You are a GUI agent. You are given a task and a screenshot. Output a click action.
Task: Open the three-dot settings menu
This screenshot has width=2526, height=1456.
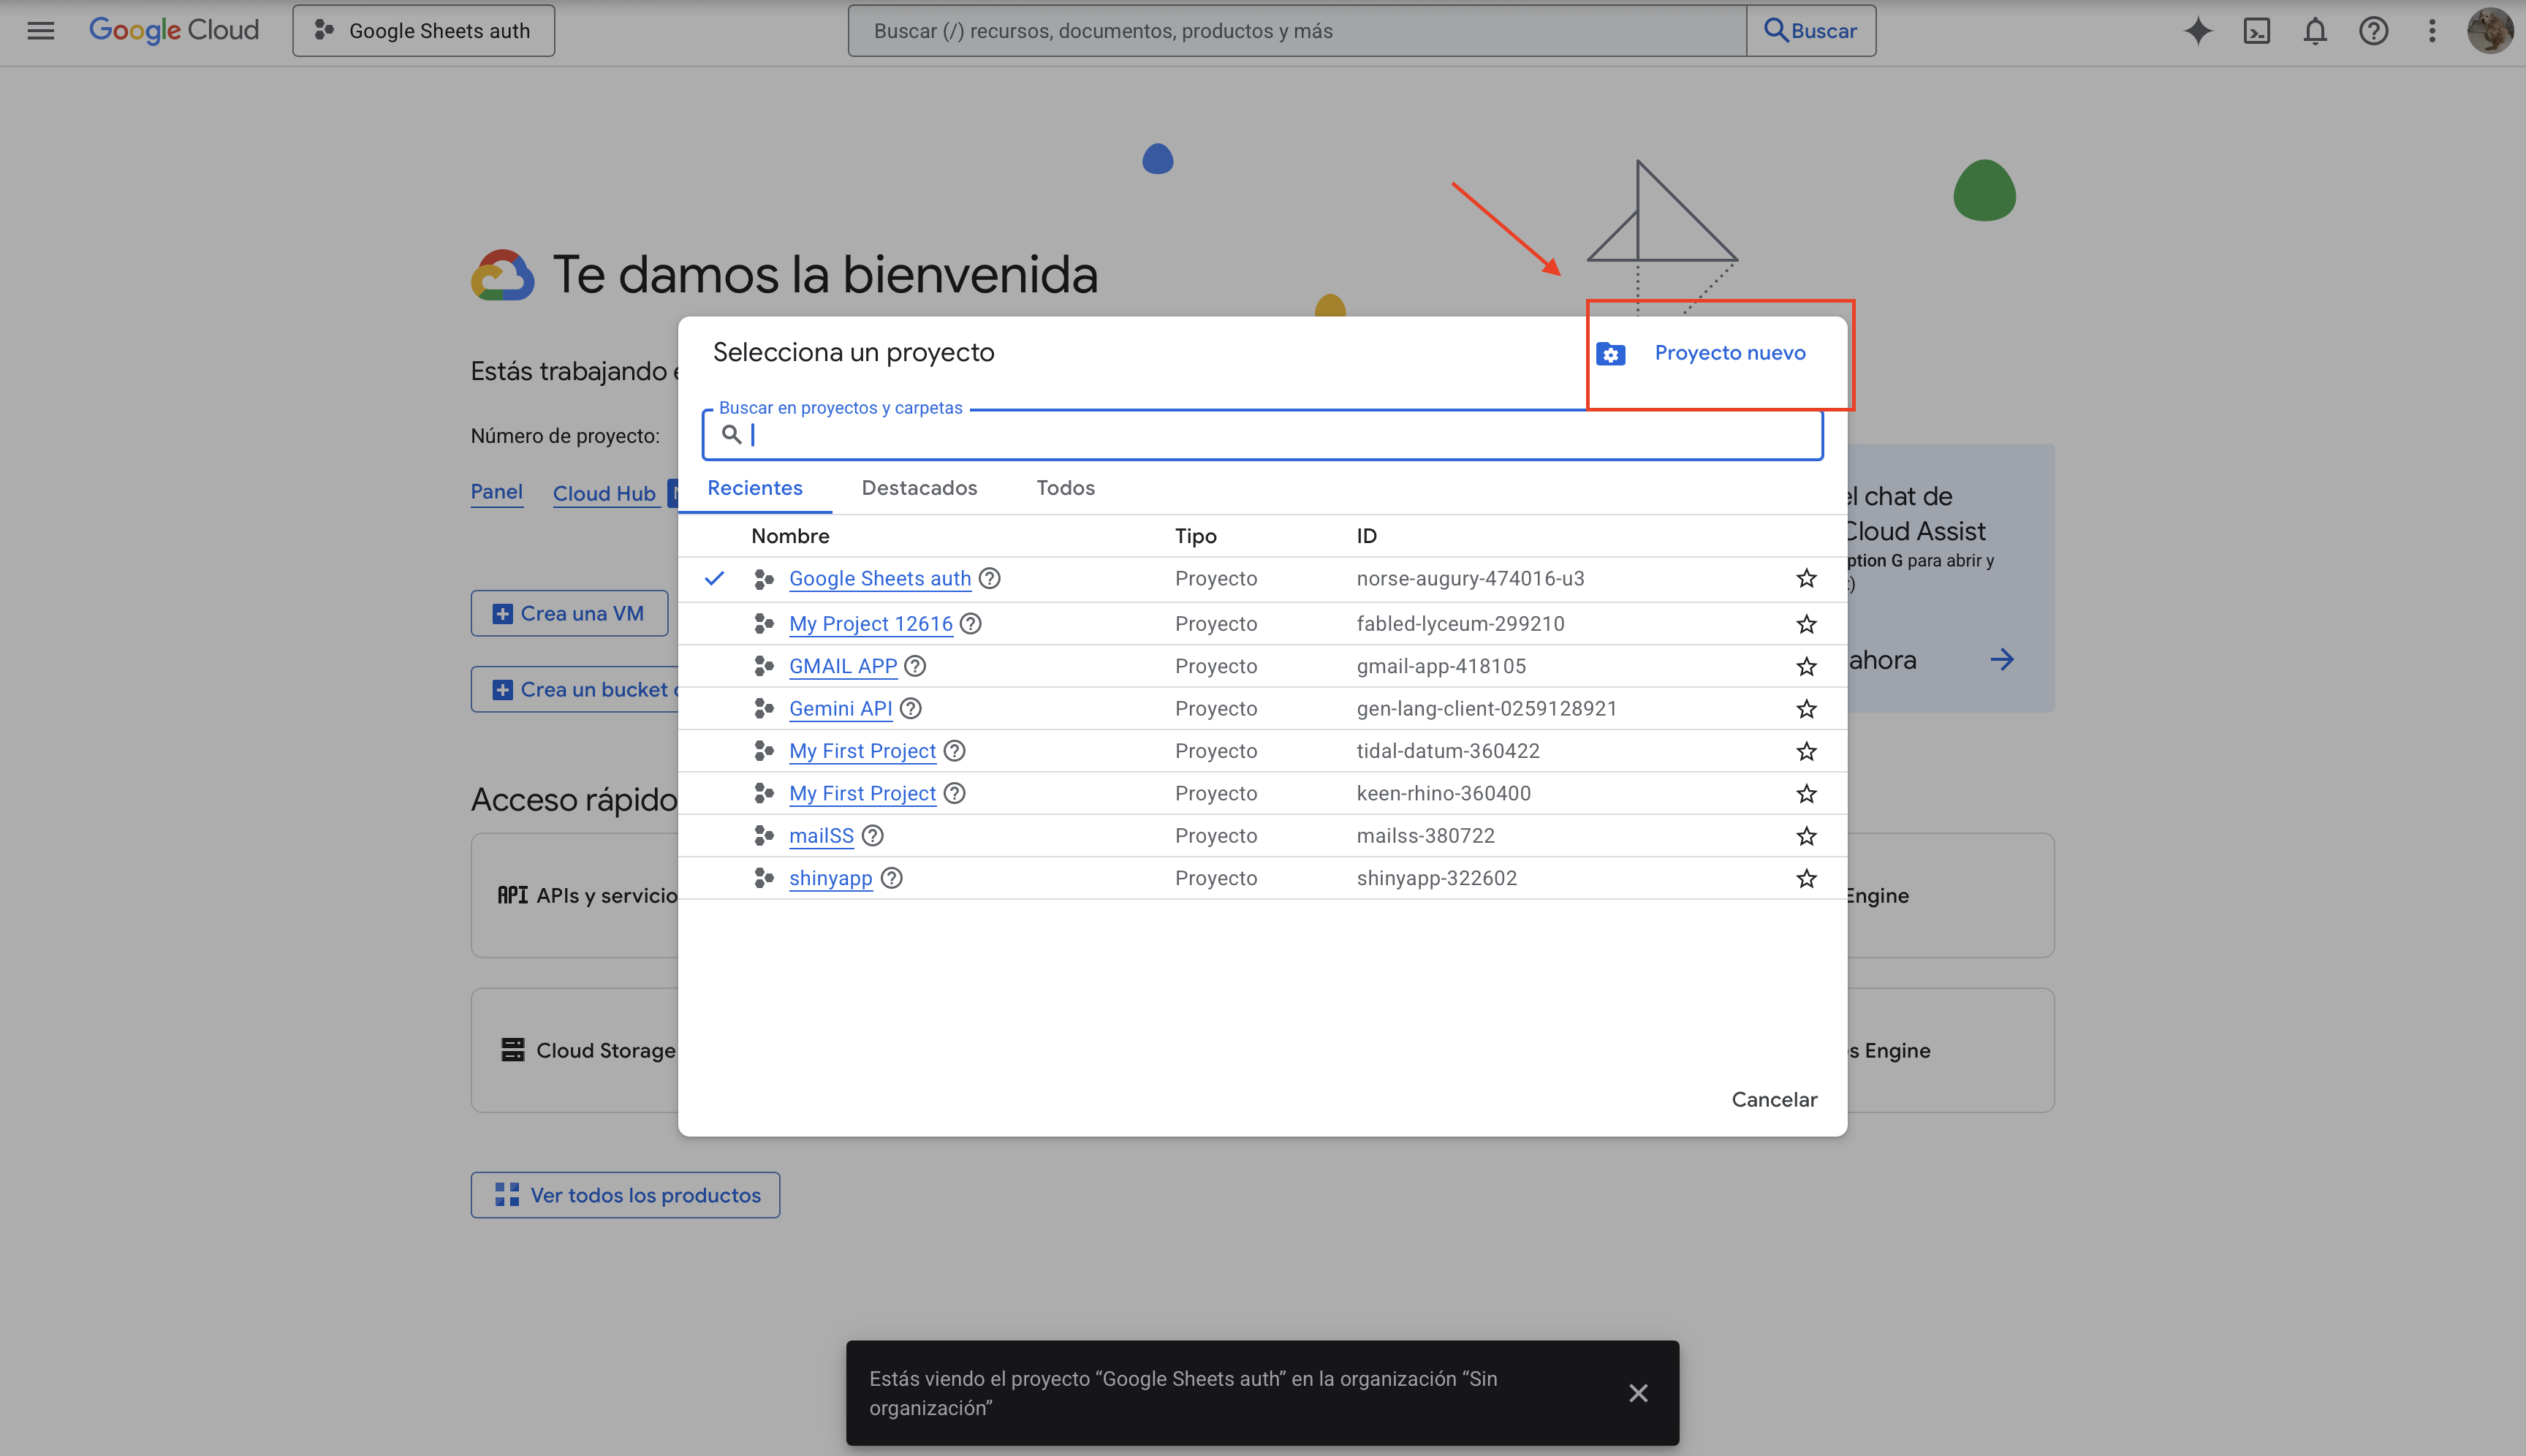point(2432,31)
